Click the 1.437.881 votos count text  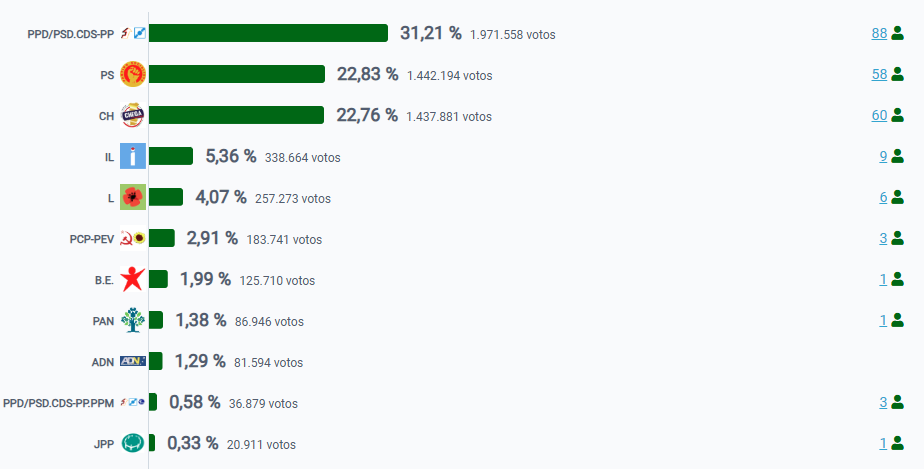pyautogui.click(x=449, y=116)
